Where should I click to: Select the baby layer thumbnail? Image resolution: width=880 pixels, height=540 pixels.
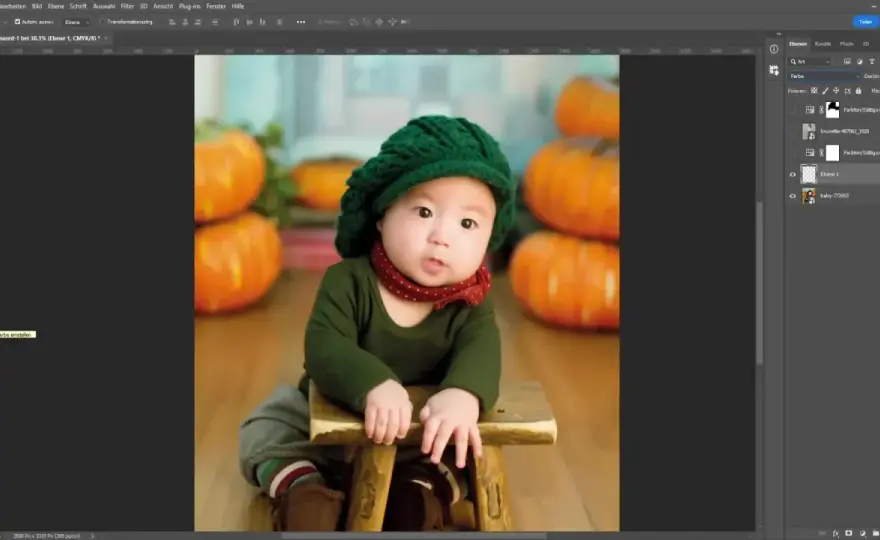[809, 196]
